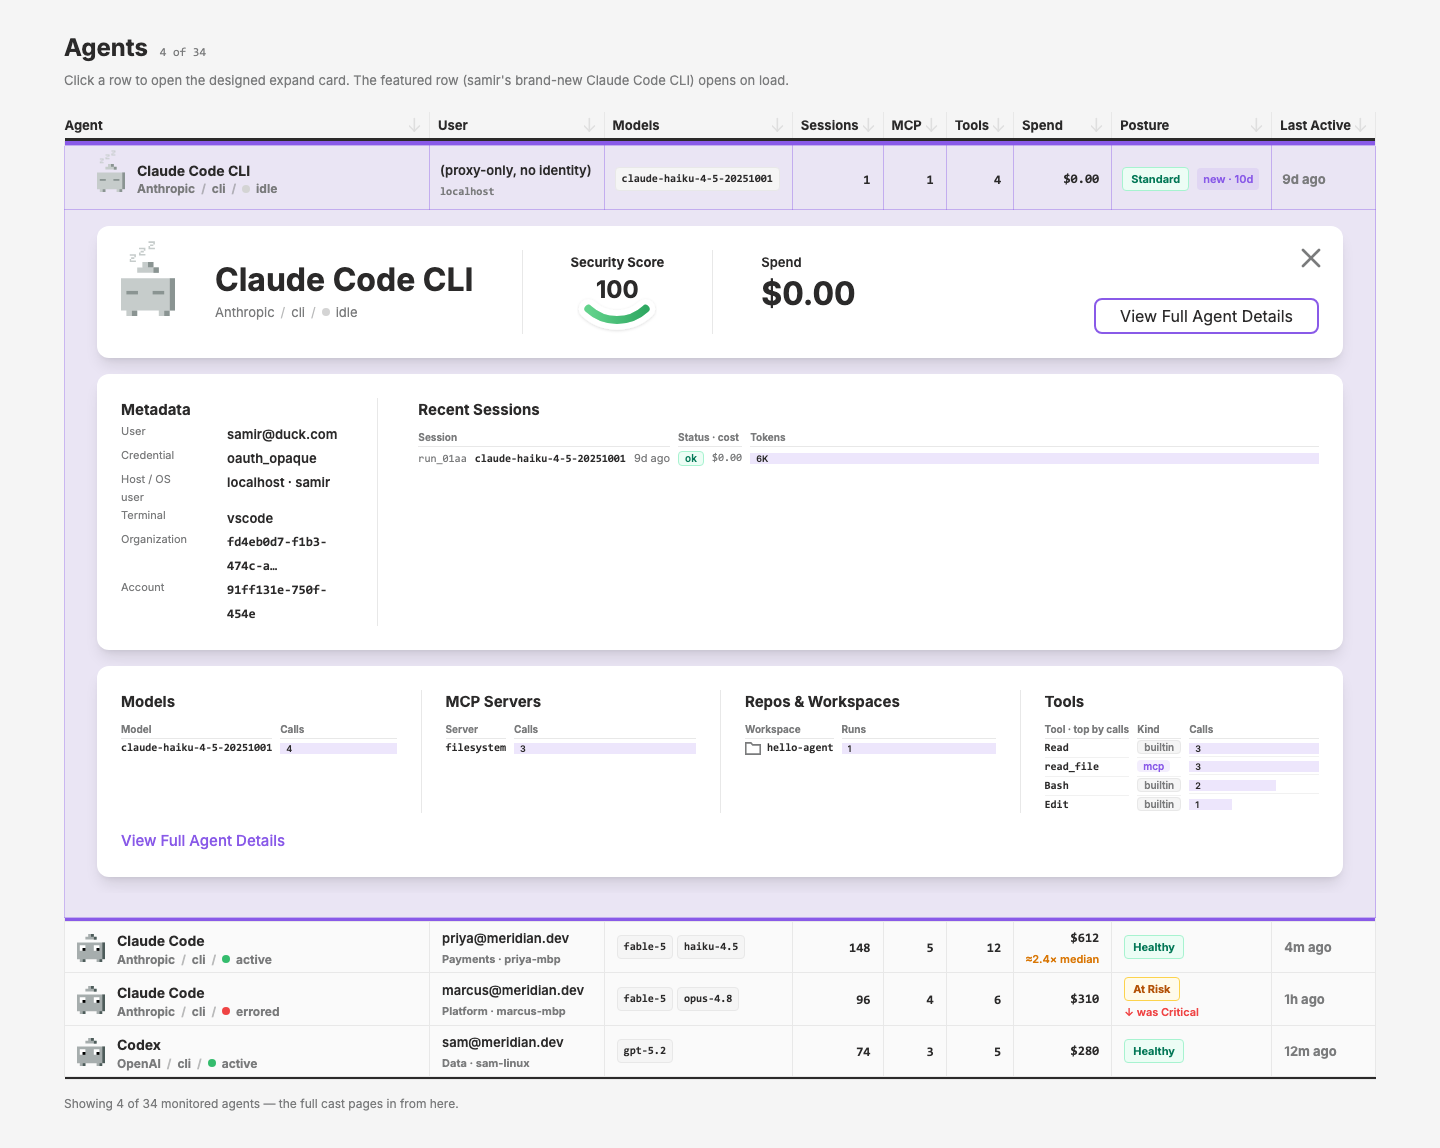Click the Read tool row name
Screen dimensions: 1440x1148
pos(1056,748)
